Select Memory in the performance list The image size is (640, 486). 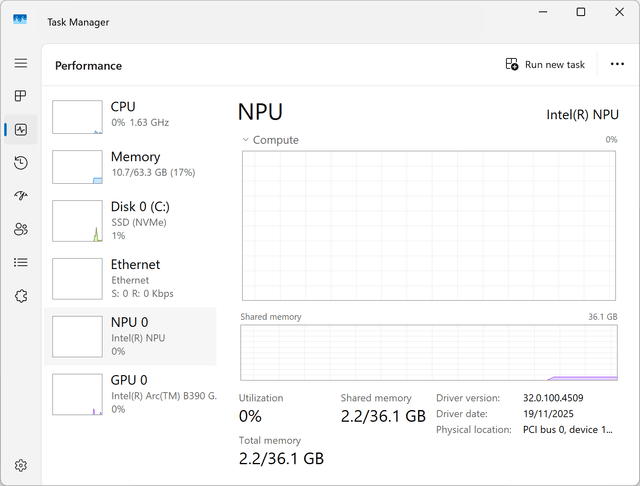pyautogui.click(x=130, y=166)
